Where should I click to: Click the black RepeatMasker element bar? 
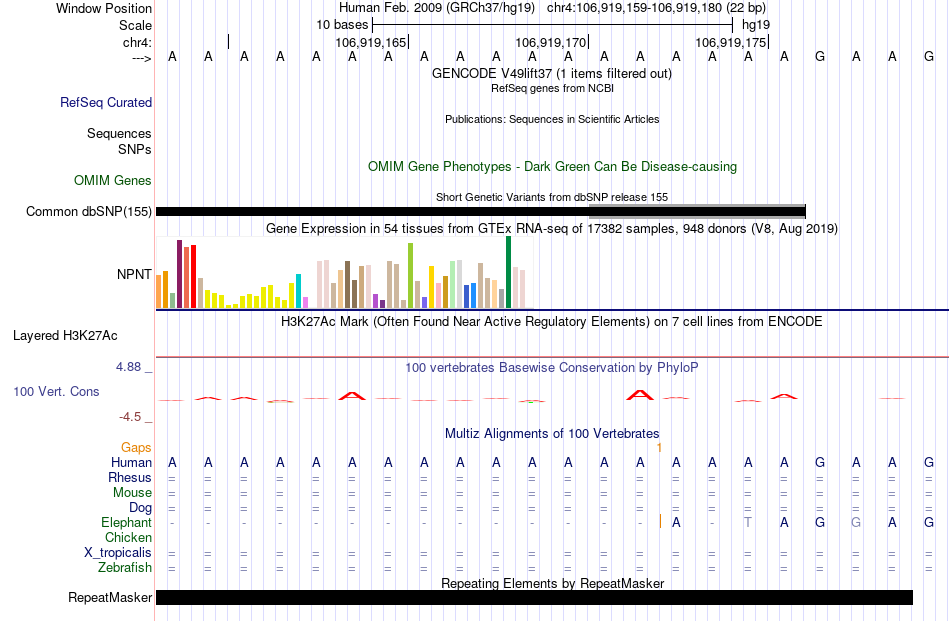click(534, 597)
